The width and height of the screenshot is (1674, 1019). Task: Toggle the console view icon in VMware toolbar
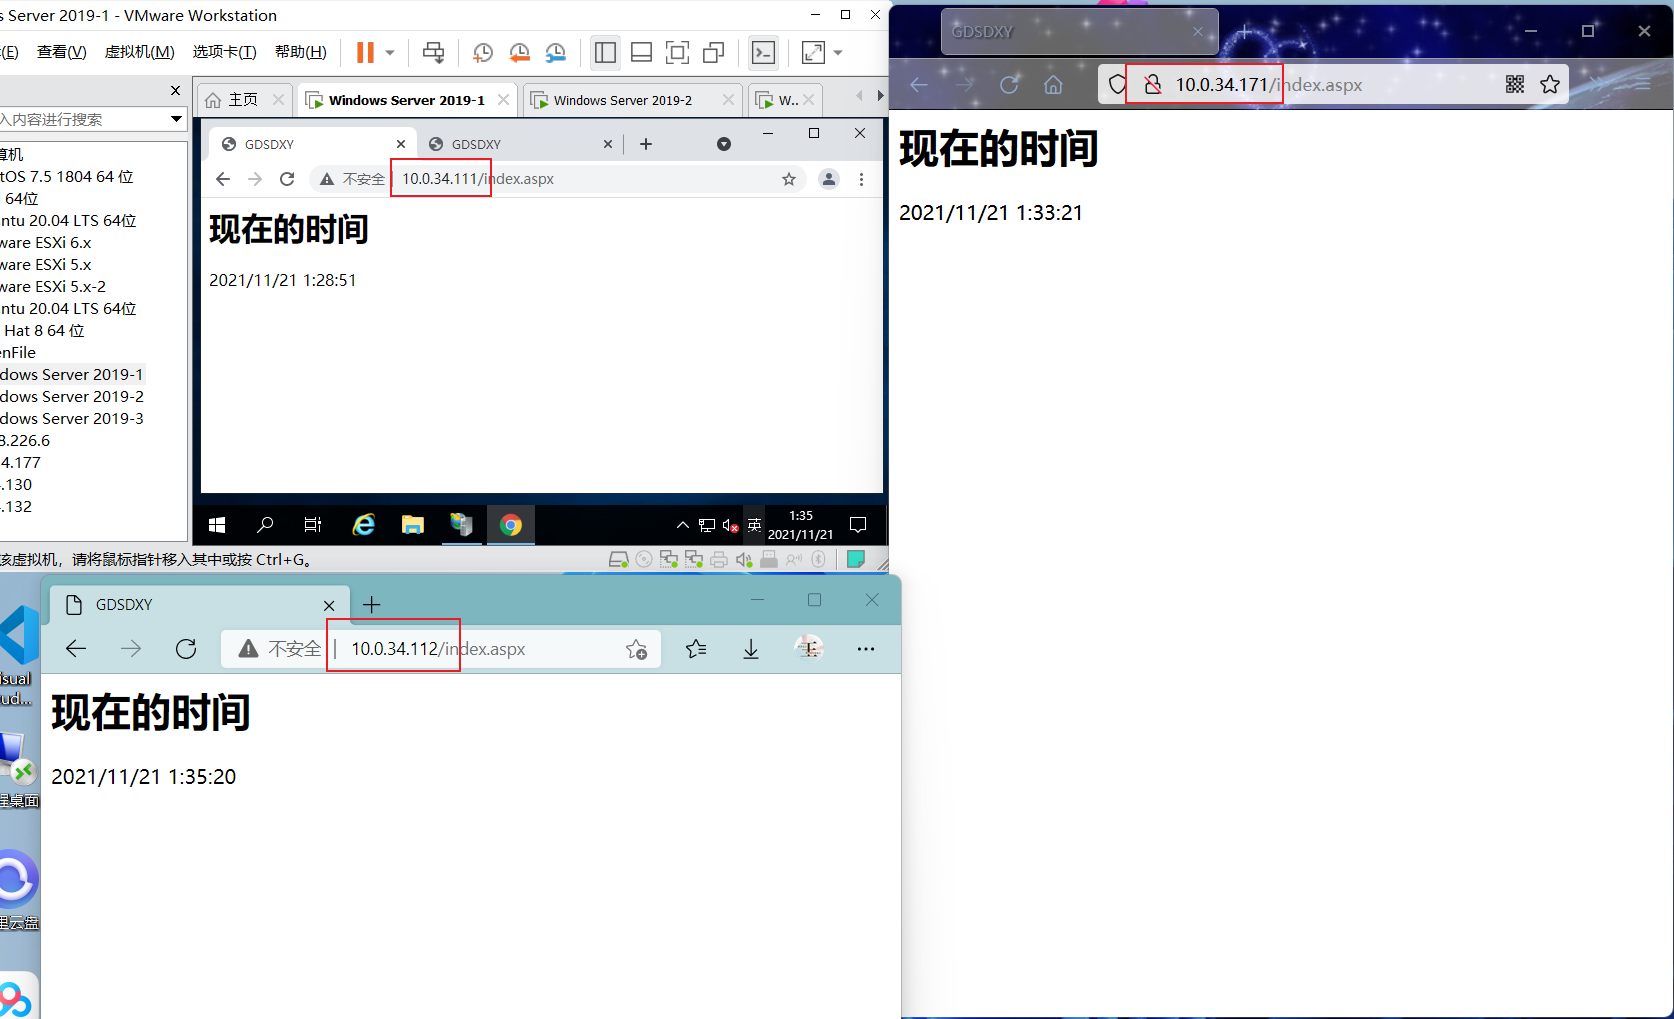pos(763,52)
